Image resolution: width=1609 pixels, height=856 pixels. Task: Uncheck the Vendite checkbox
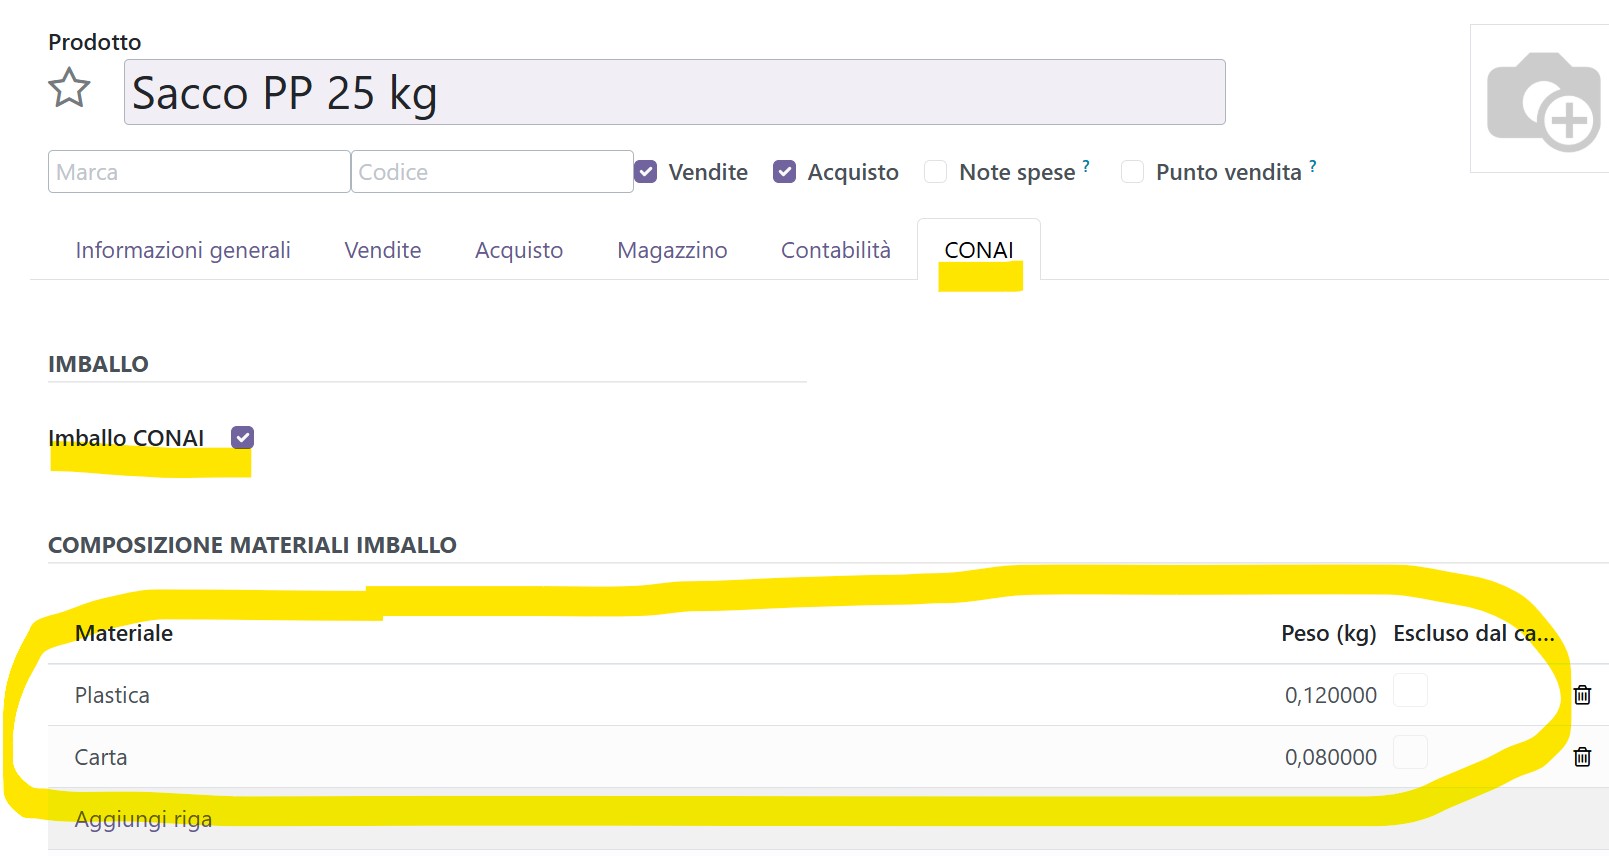646,172
